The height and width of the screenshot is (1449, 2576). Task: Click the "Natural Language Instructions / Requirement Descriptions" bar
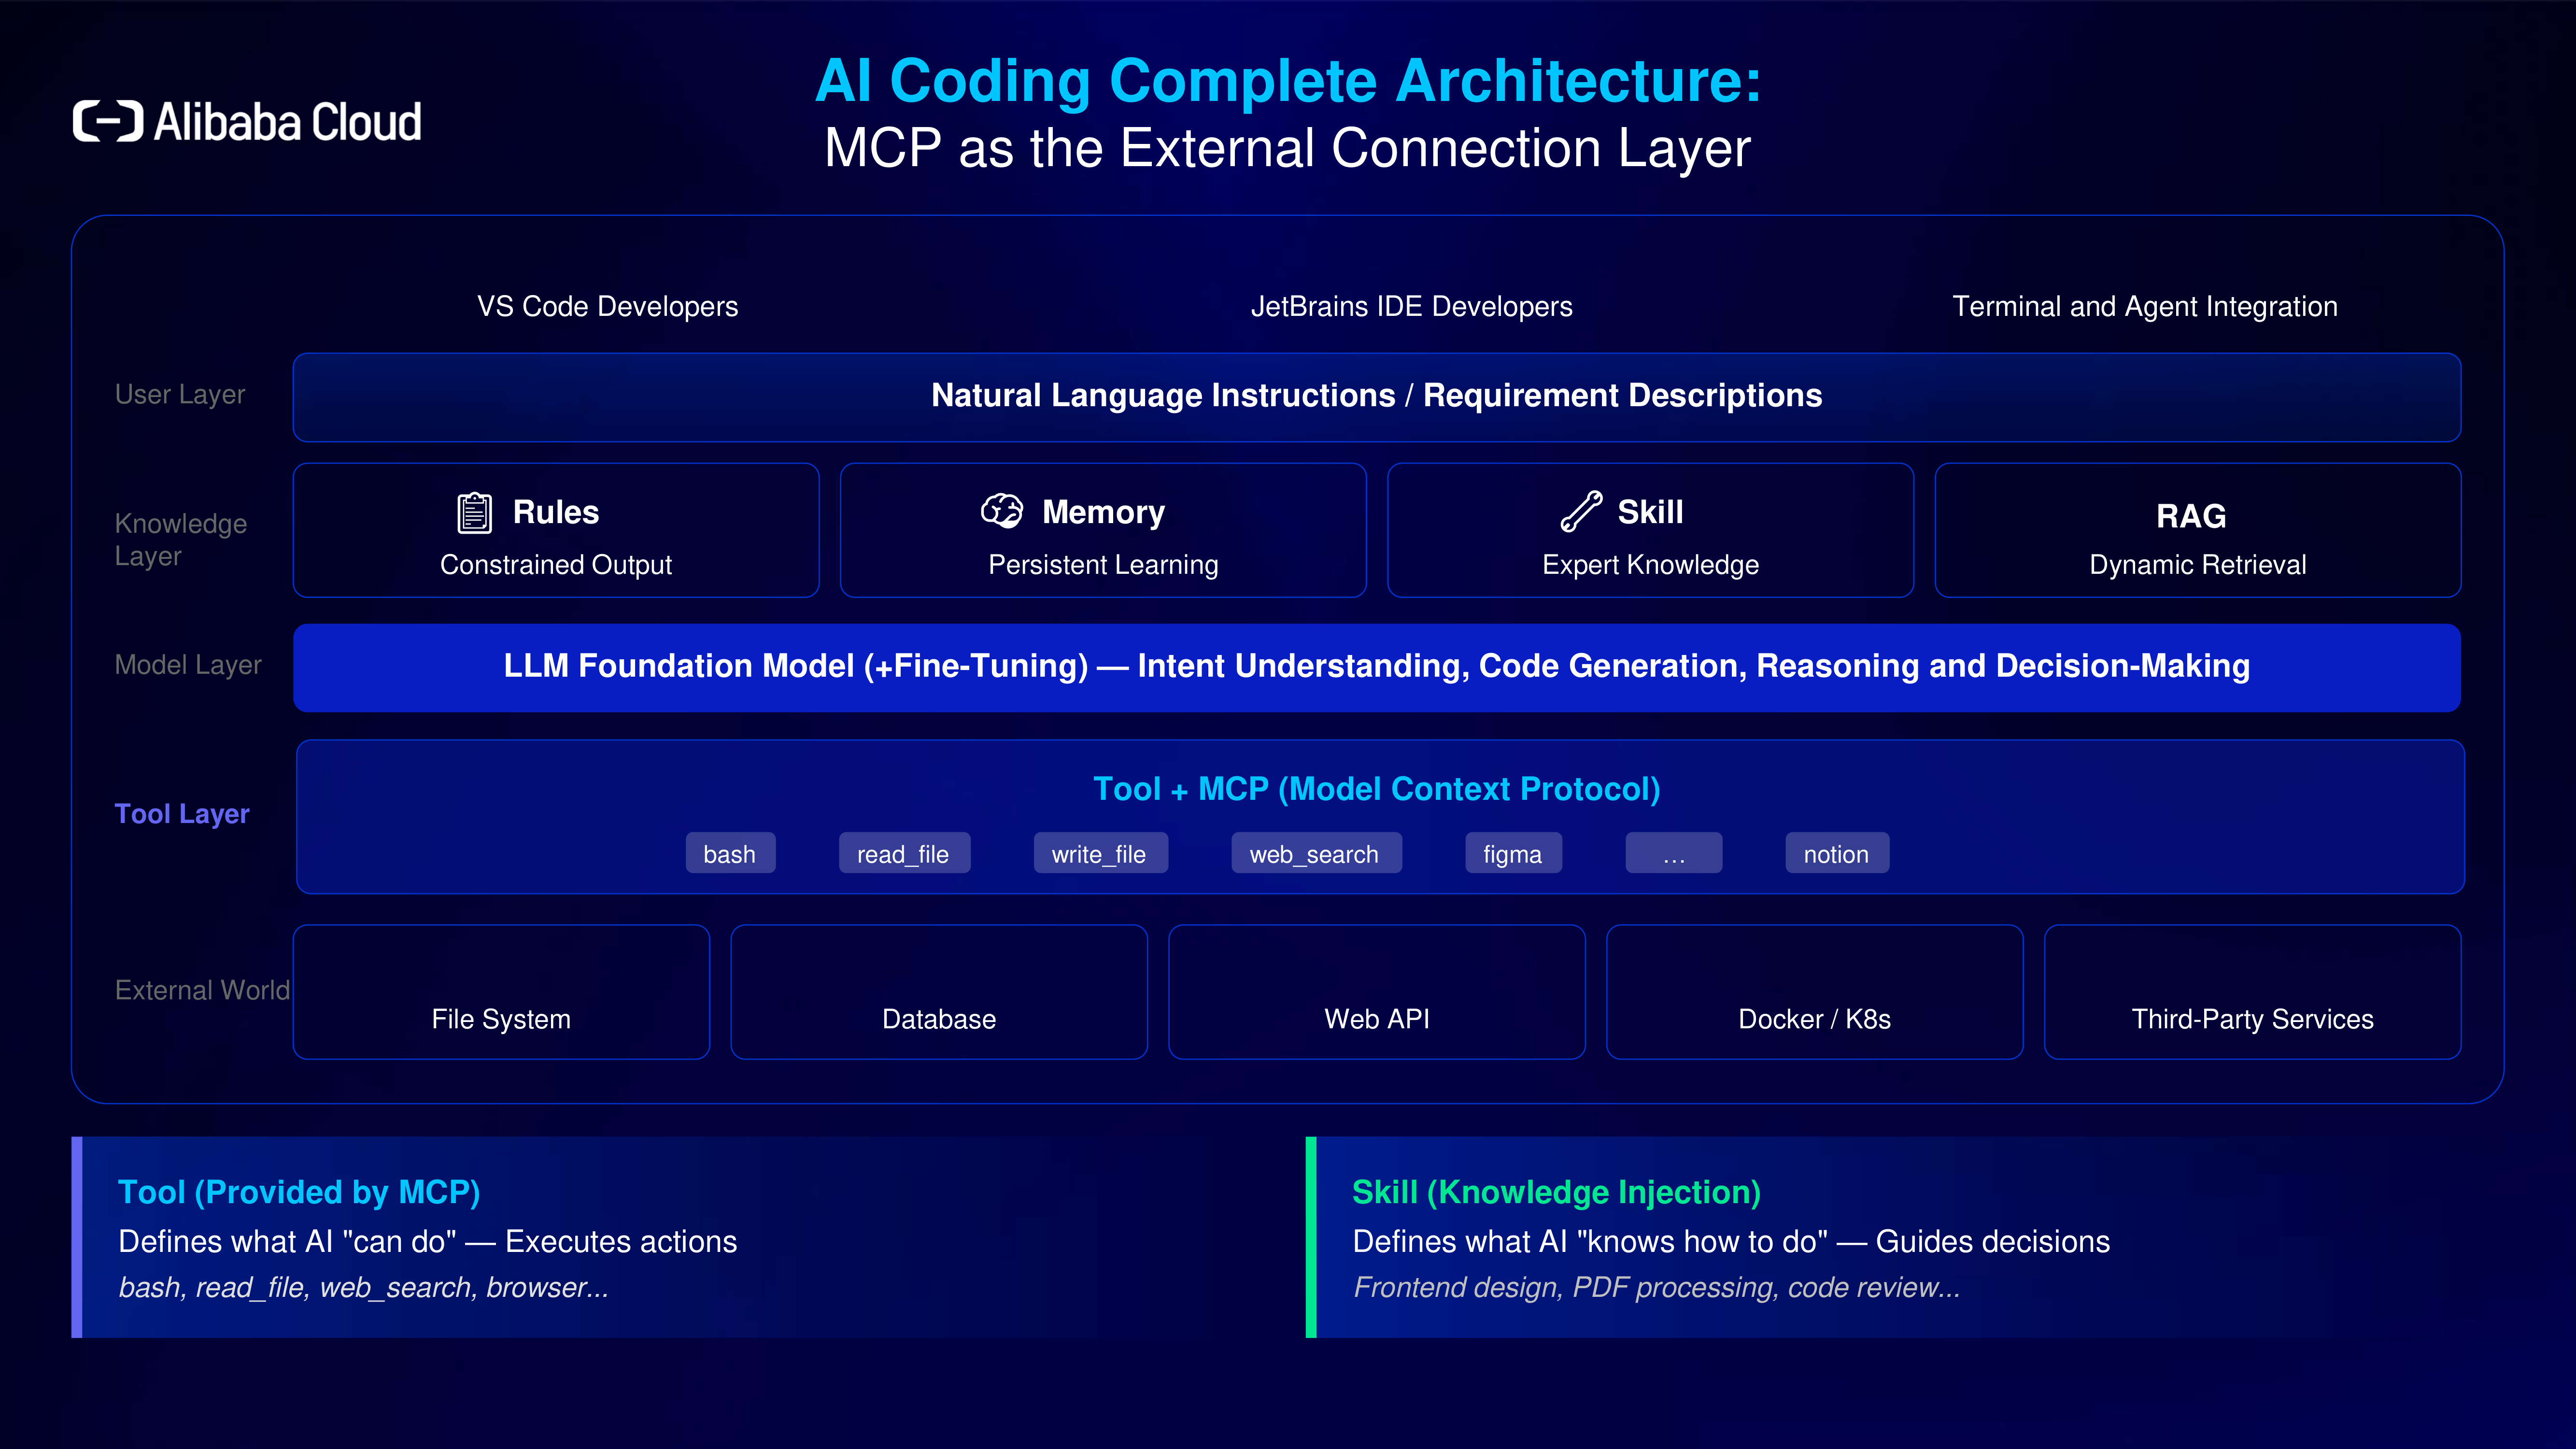[1377, 397]
